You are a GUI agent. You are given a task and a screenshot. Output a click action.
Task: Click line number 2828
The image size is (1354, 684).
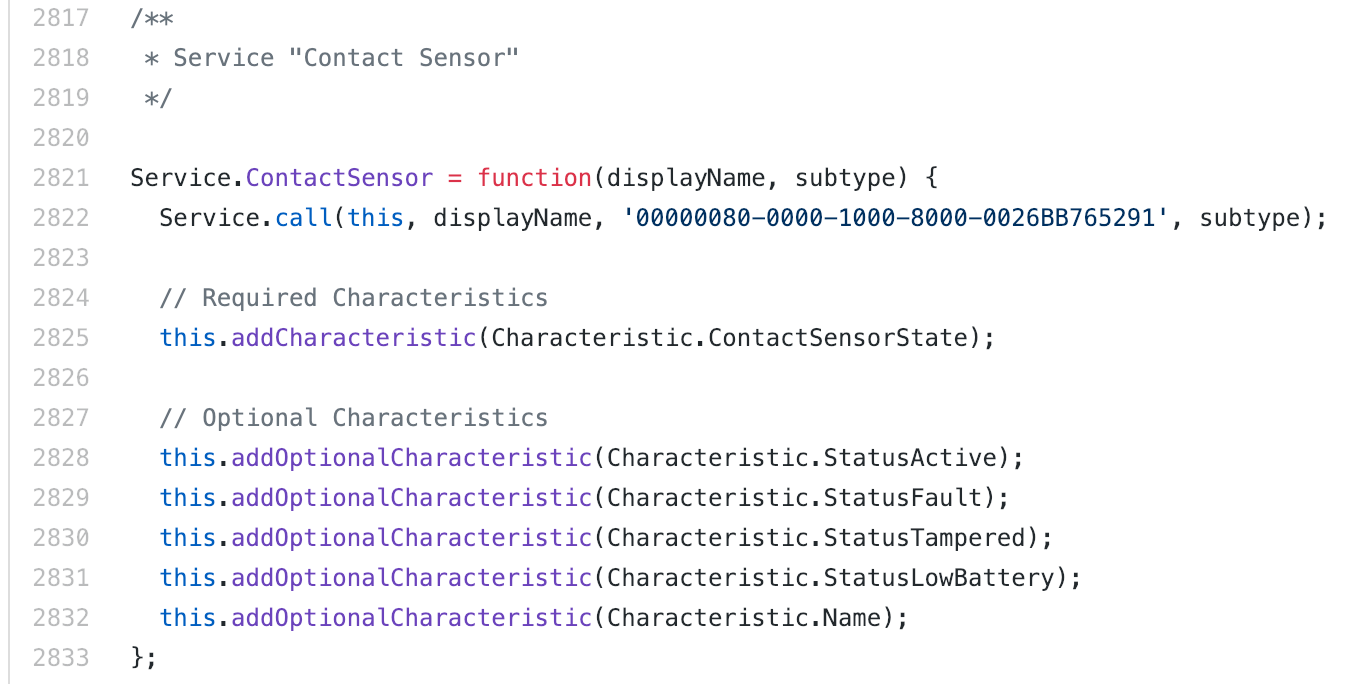pyautogui.click(x=61, y=458)
